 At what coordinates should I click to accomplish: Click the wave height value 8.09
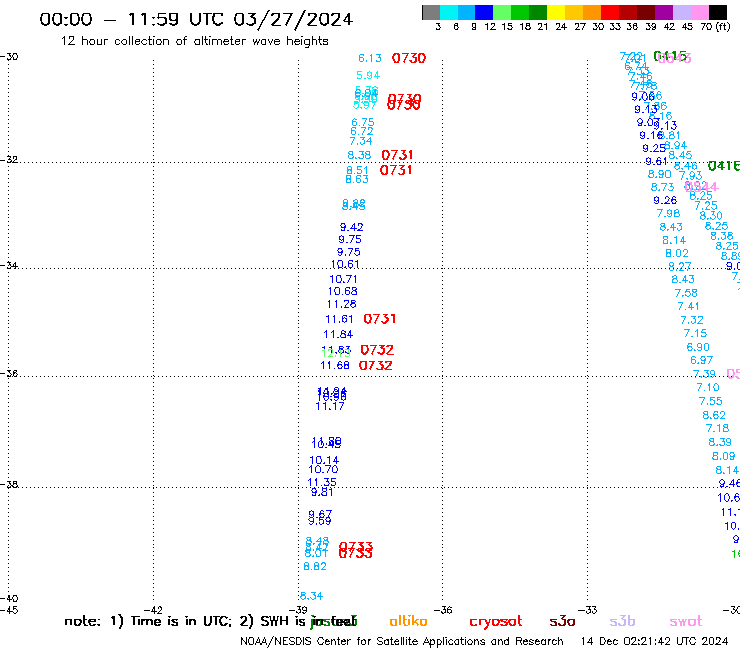click(723, 456)
